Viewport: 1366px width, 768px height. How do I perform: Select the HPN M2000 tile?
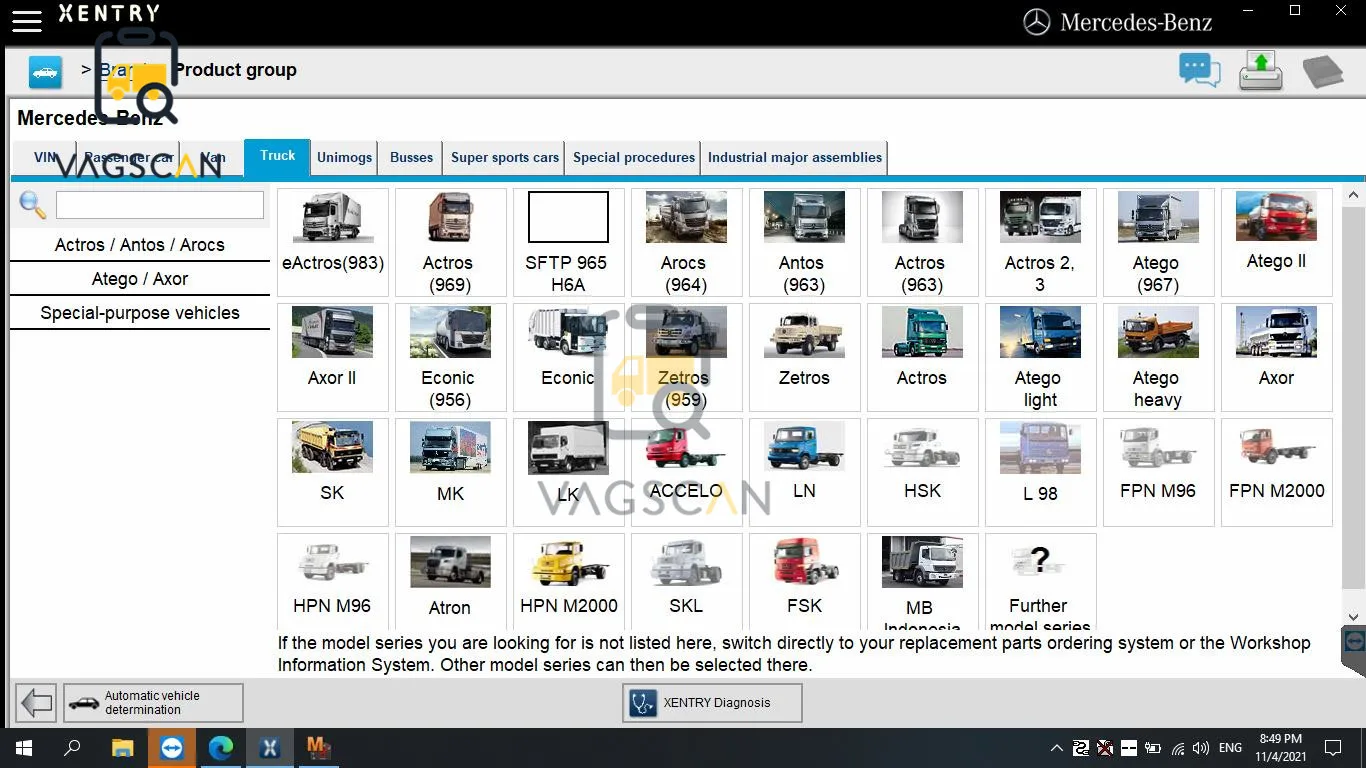pos(569,581)
